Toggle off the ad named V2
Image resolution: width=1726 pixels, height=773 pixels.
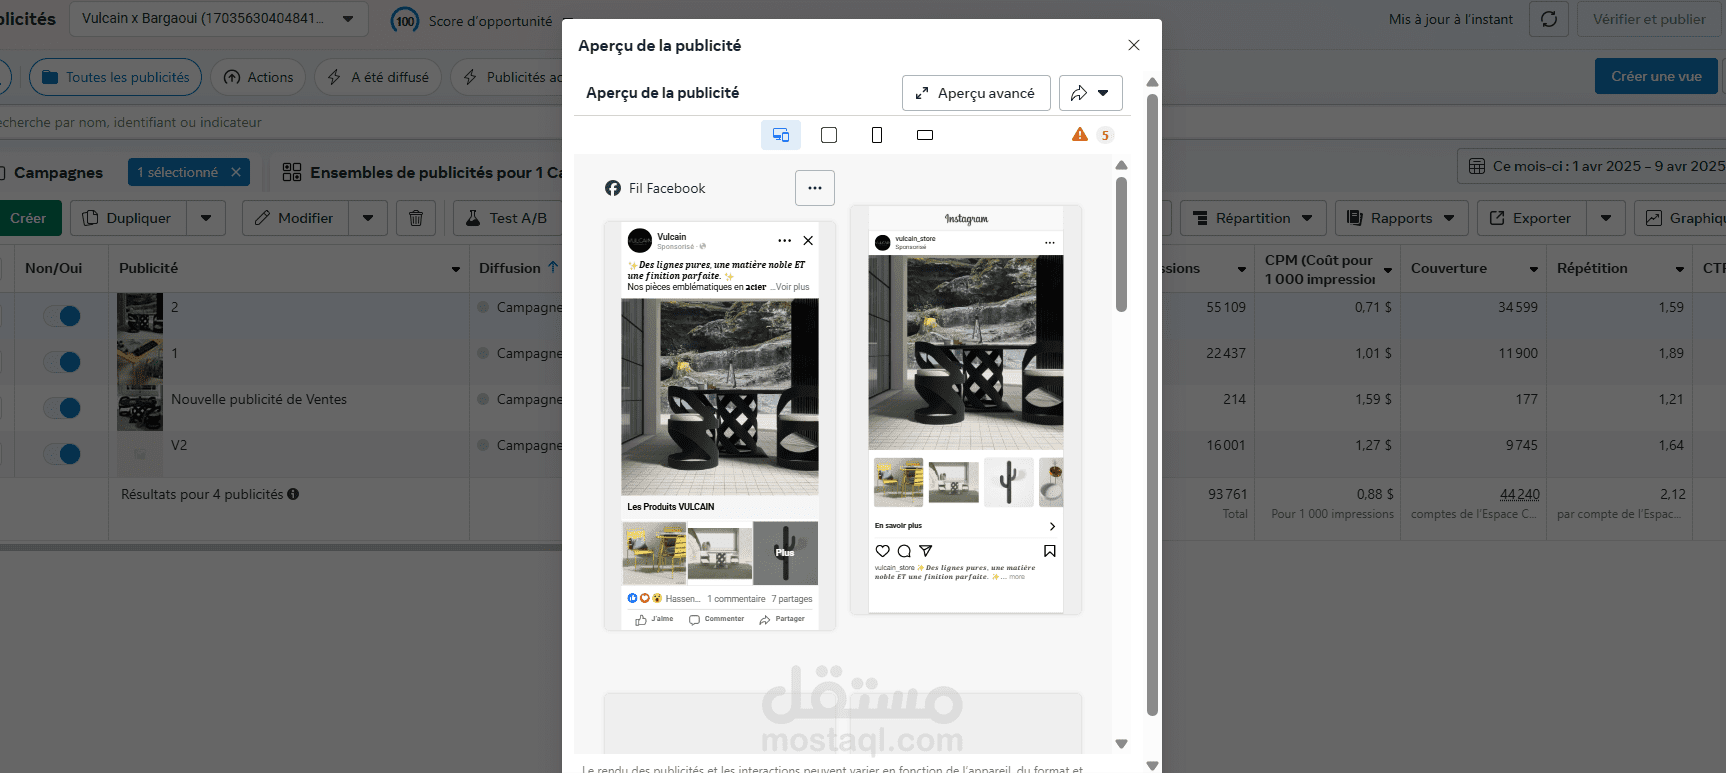[62, 454]
